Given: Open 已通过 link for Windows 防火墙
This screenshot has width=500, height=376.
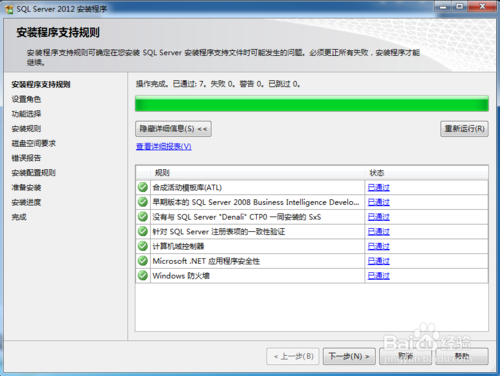Looking at the screenshot, I should [x=379, y=275].
